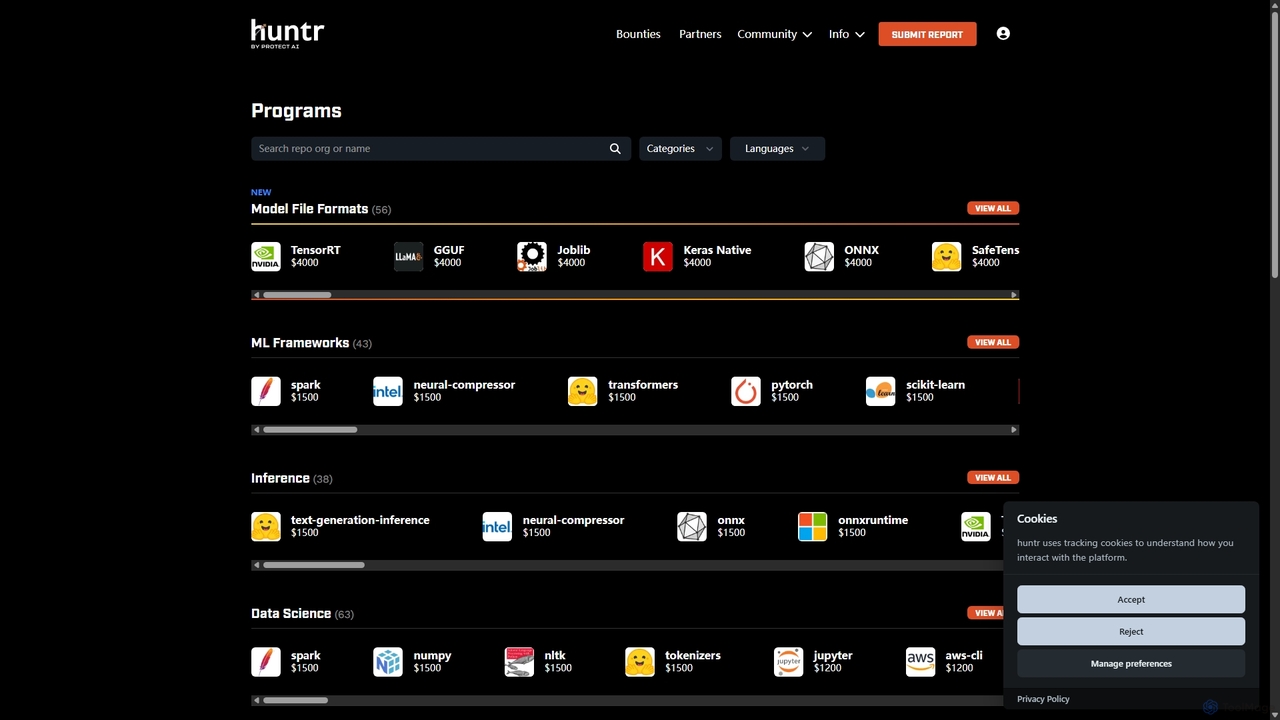The width and height of the screenshot is (1280, 720).
Task: Click the Inference row horizontal scrollbar thumb
Action: click(x=314, y=565)
